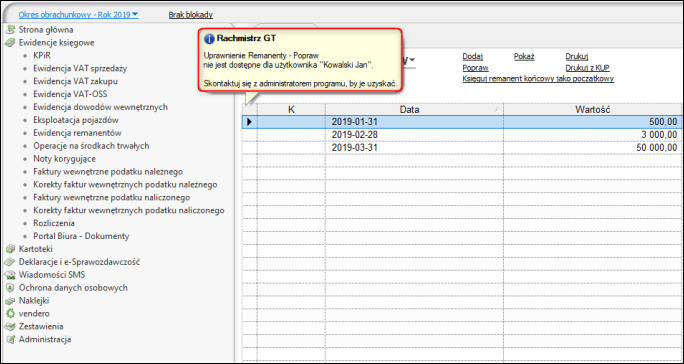Click the Drukuj z KUP link
684x364 pixels.
587,68
